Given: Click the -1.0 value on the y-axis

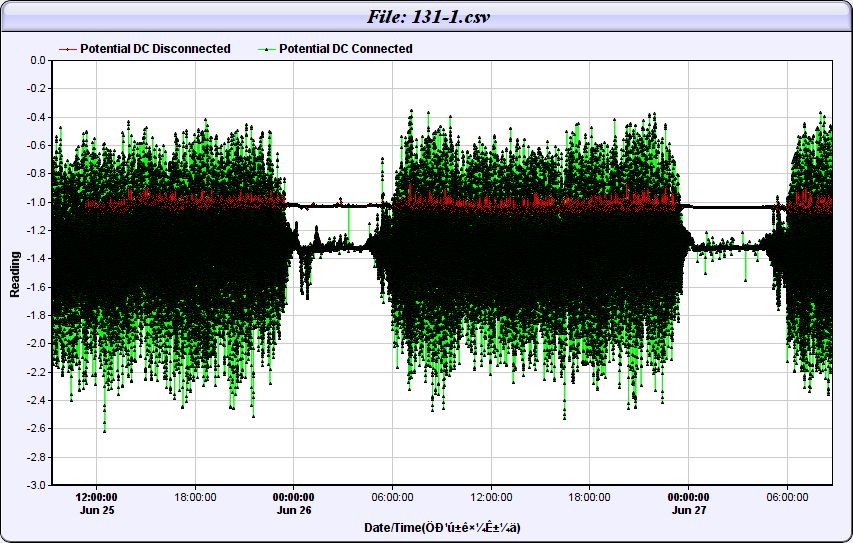Looking at the screenshot, I should [x=36, y=202].
